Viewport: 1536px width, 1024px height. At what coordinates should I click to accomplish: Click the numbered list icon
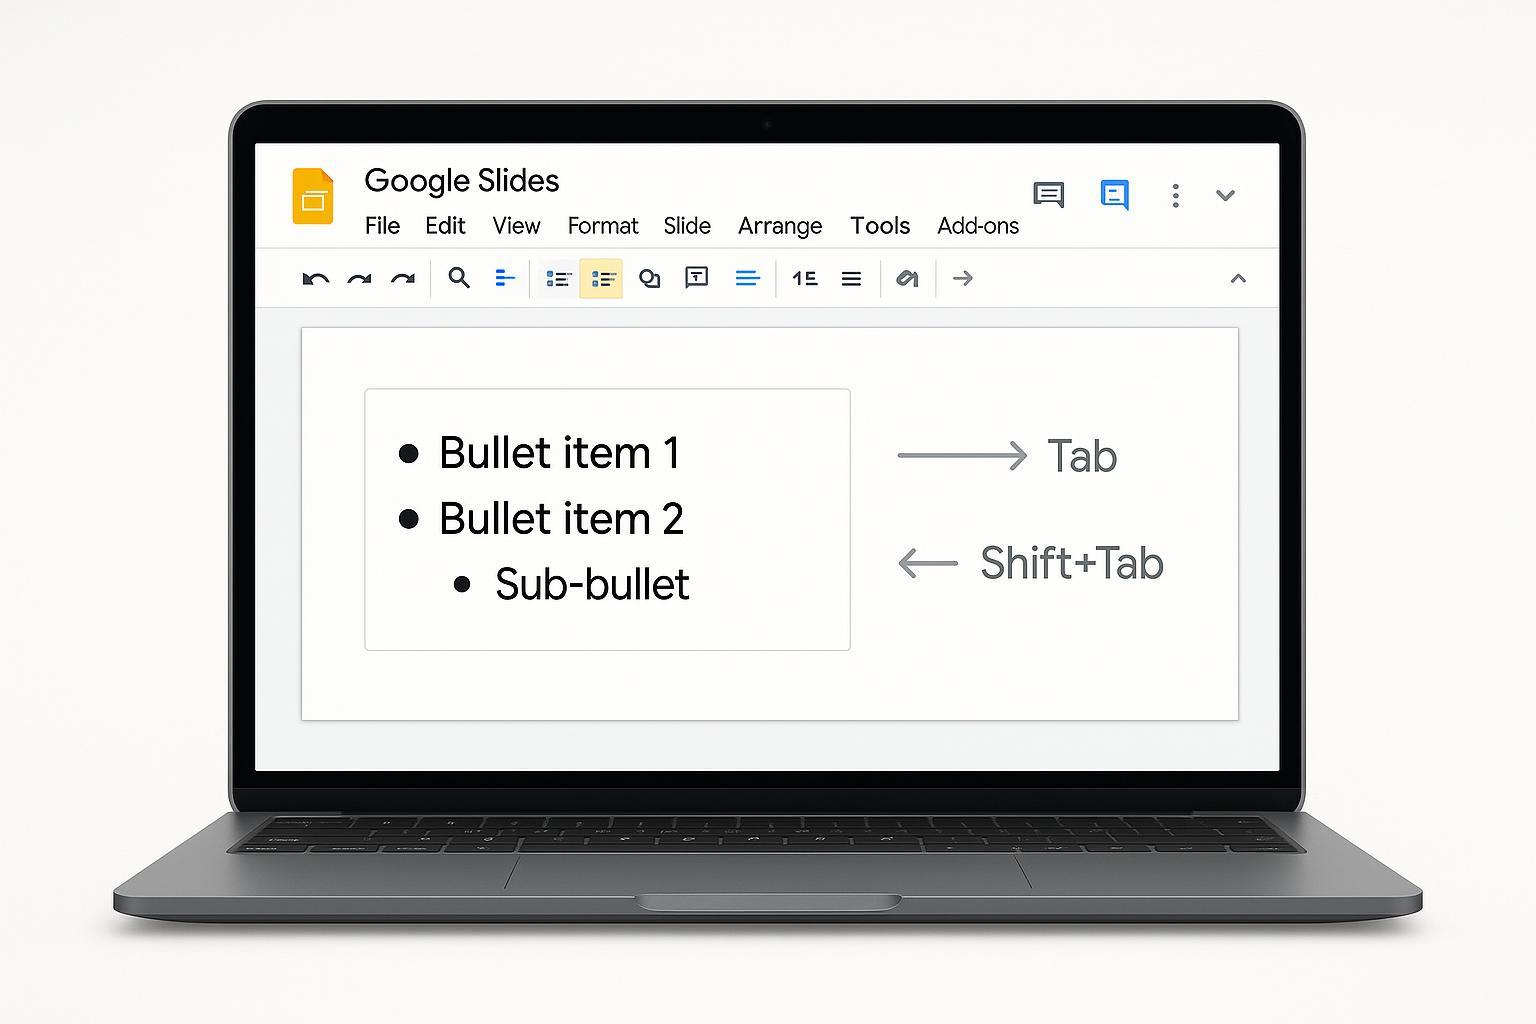804,278
